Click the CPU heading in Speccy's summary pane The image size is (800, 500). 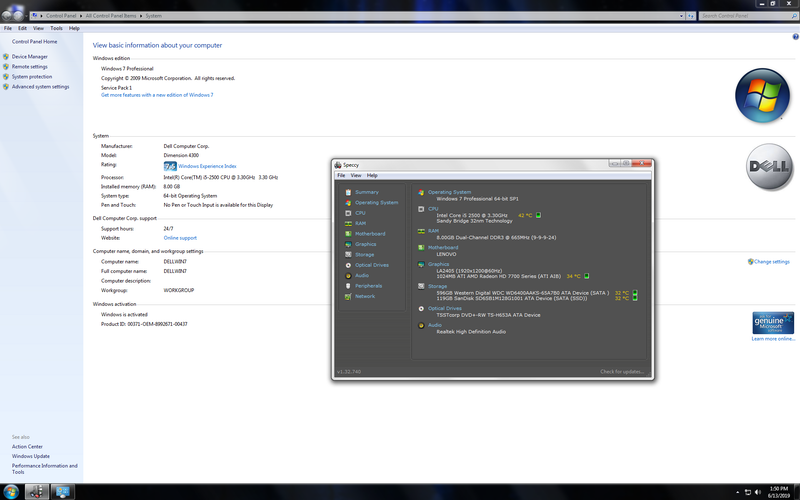pyautogui.click(x=433, y=209)
